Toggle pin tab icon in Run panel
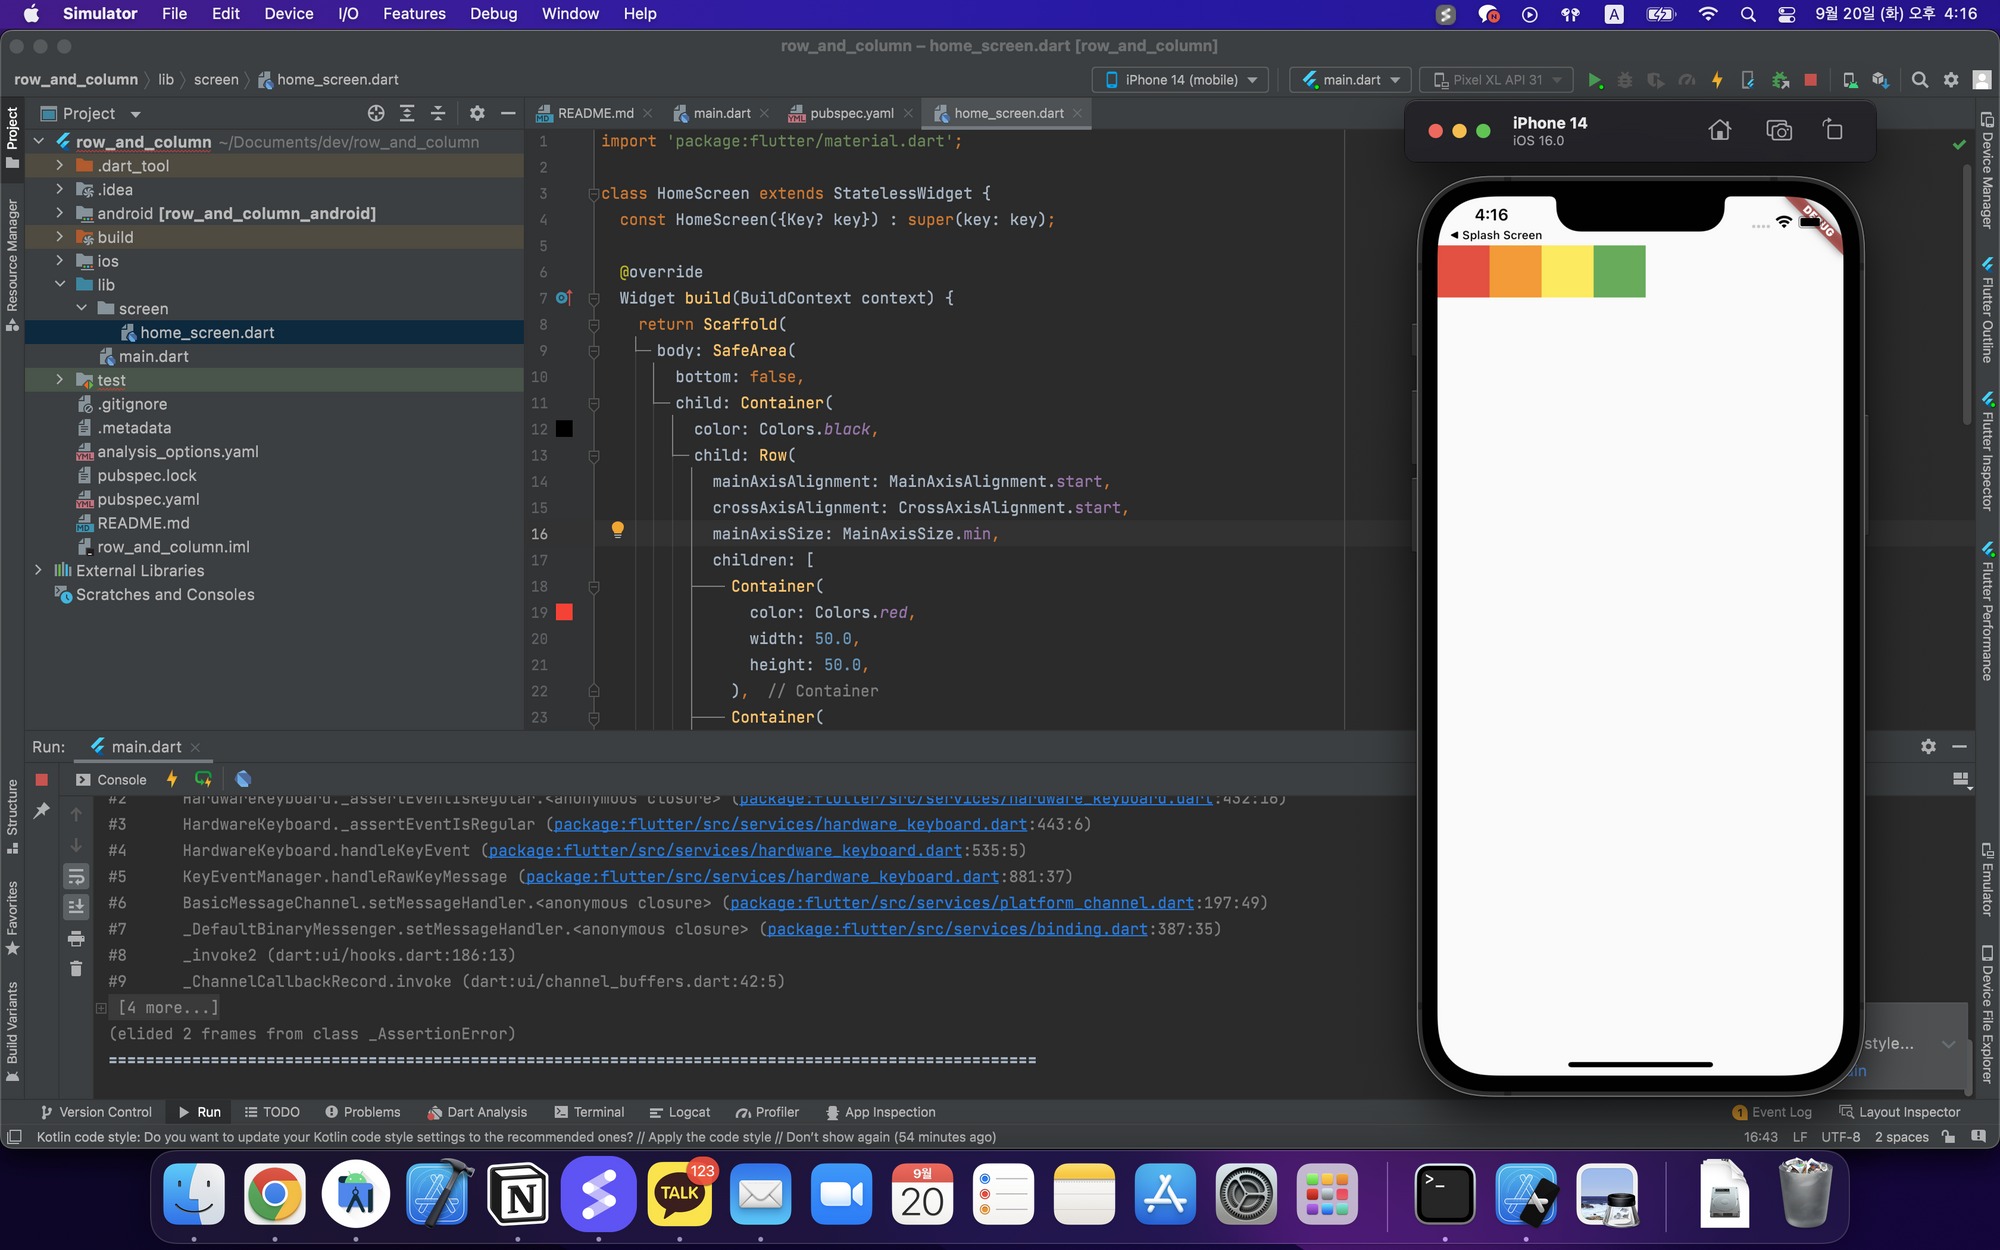Viewport: 2000px width, 1250px height. pos(41,811)
